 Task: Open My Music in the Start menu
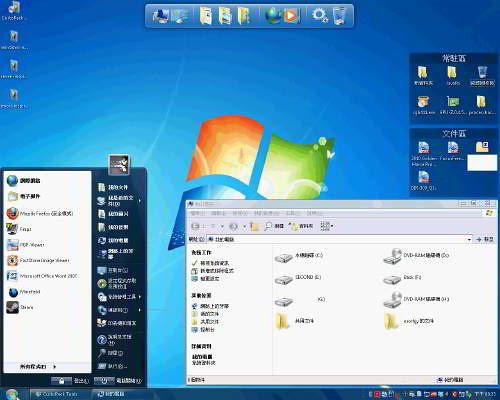point(113,227)
